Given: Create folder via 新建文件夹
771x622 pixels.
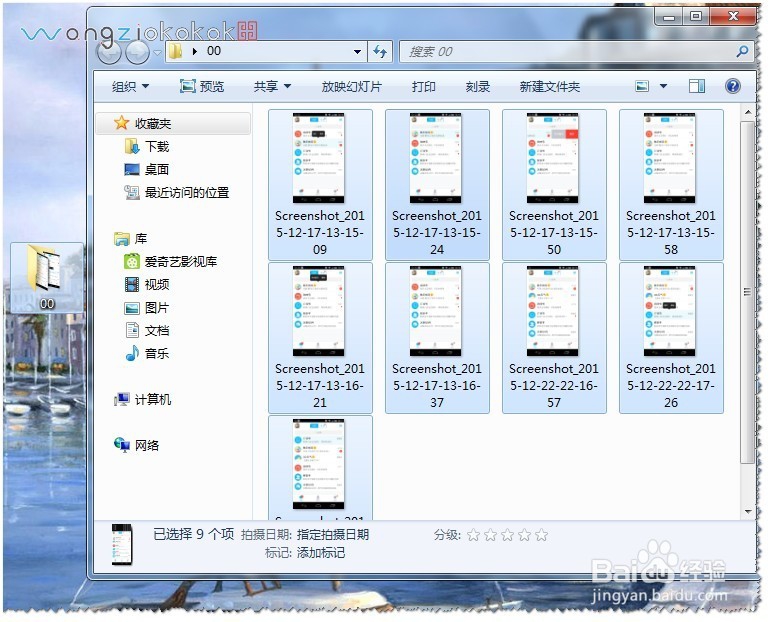Looking at the screenshot, I should click(549, 87).
